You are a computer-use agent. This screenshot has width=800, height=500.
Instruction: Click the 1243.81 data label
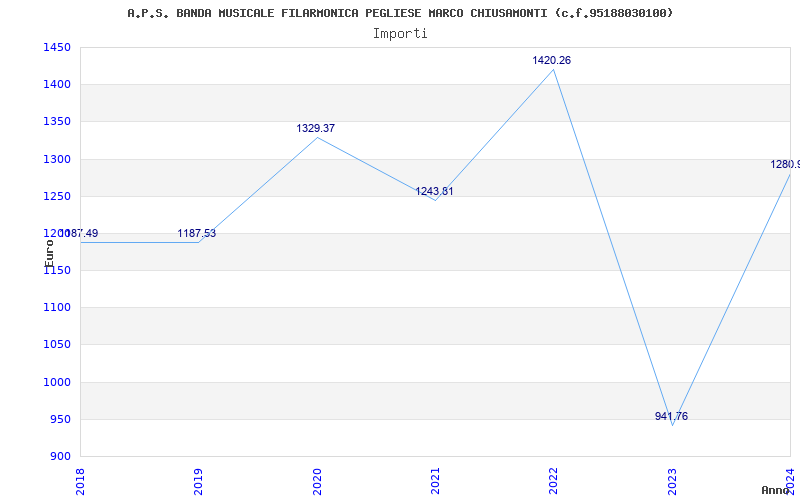point(434,191)
